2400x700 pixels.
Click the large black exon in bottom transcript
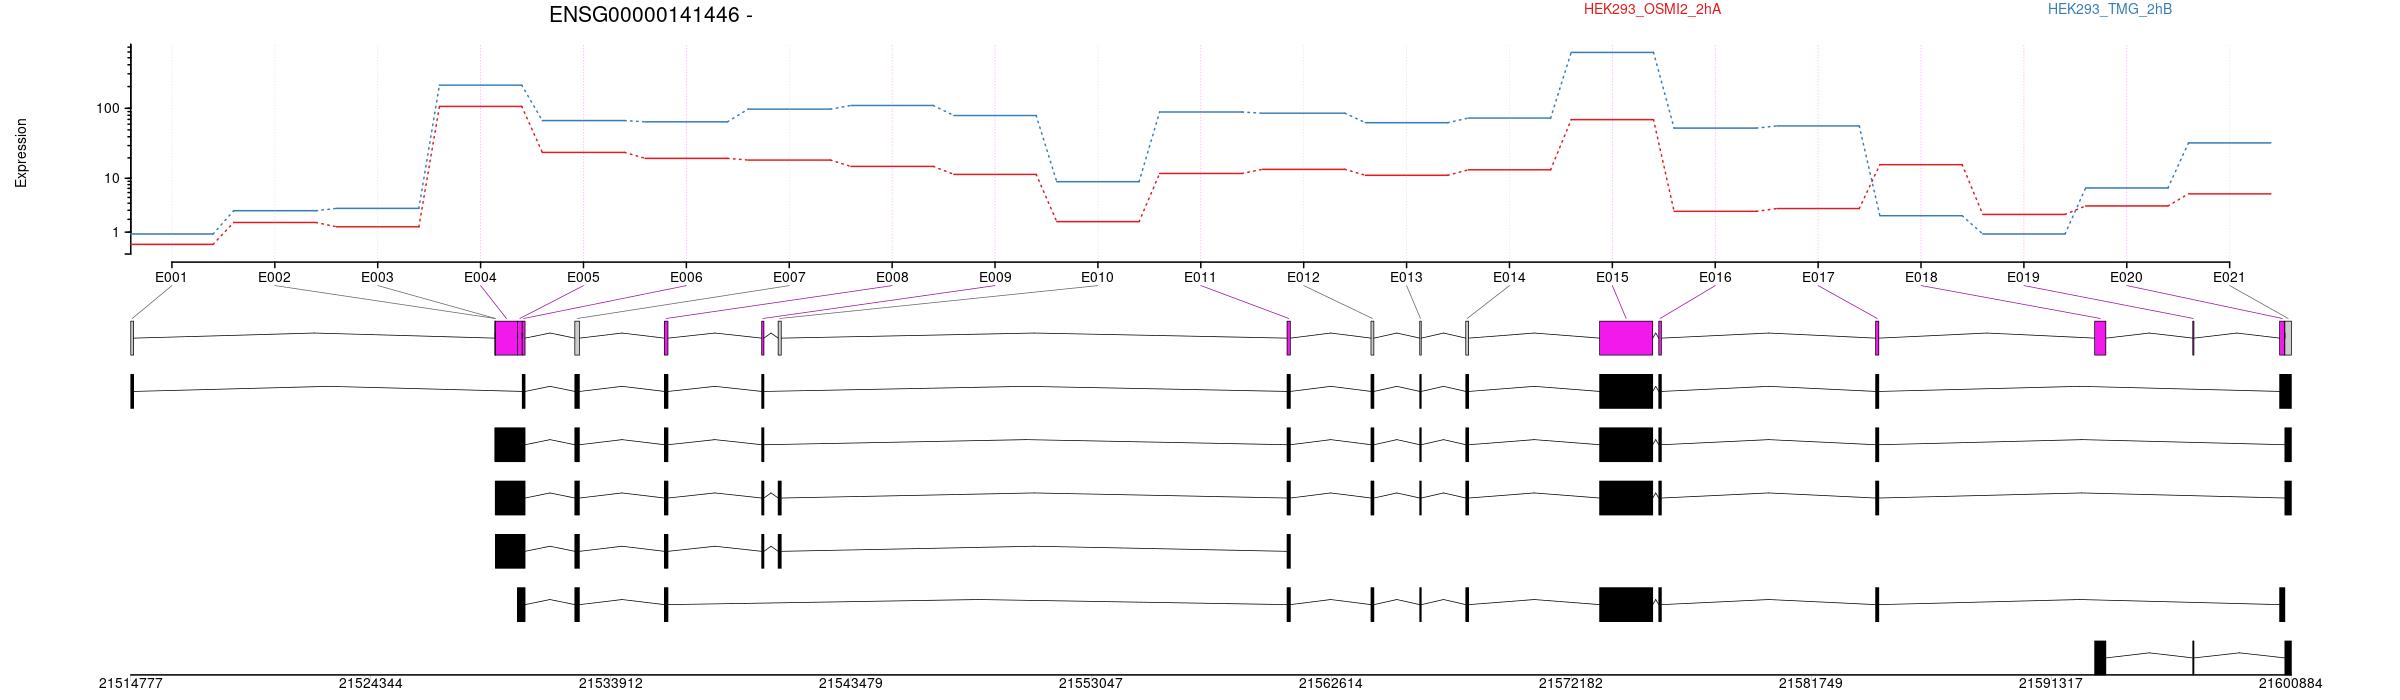tap(2100, 658)
